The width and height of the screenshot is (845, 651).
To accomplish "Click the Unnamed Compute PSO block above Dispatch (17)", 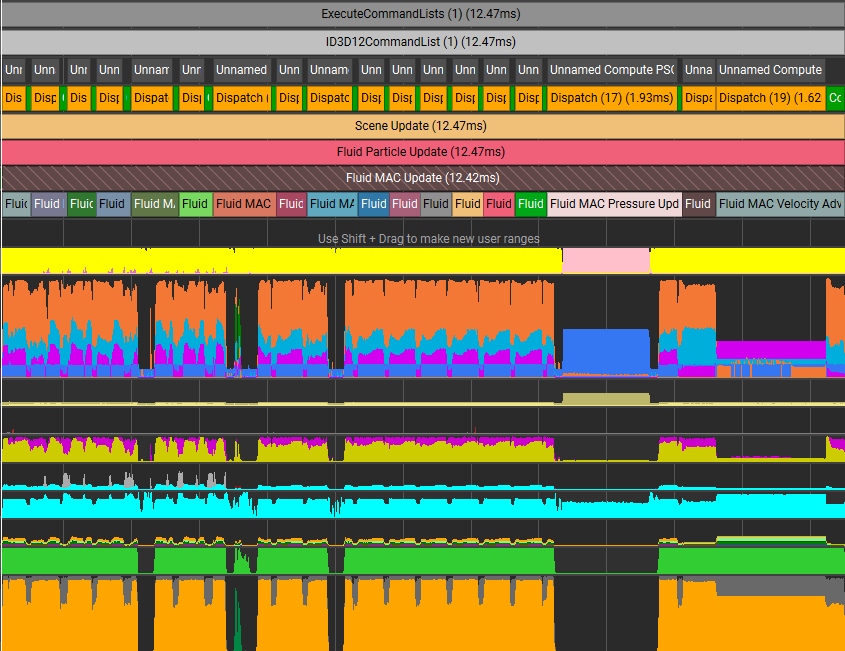I will click(612, 70).
